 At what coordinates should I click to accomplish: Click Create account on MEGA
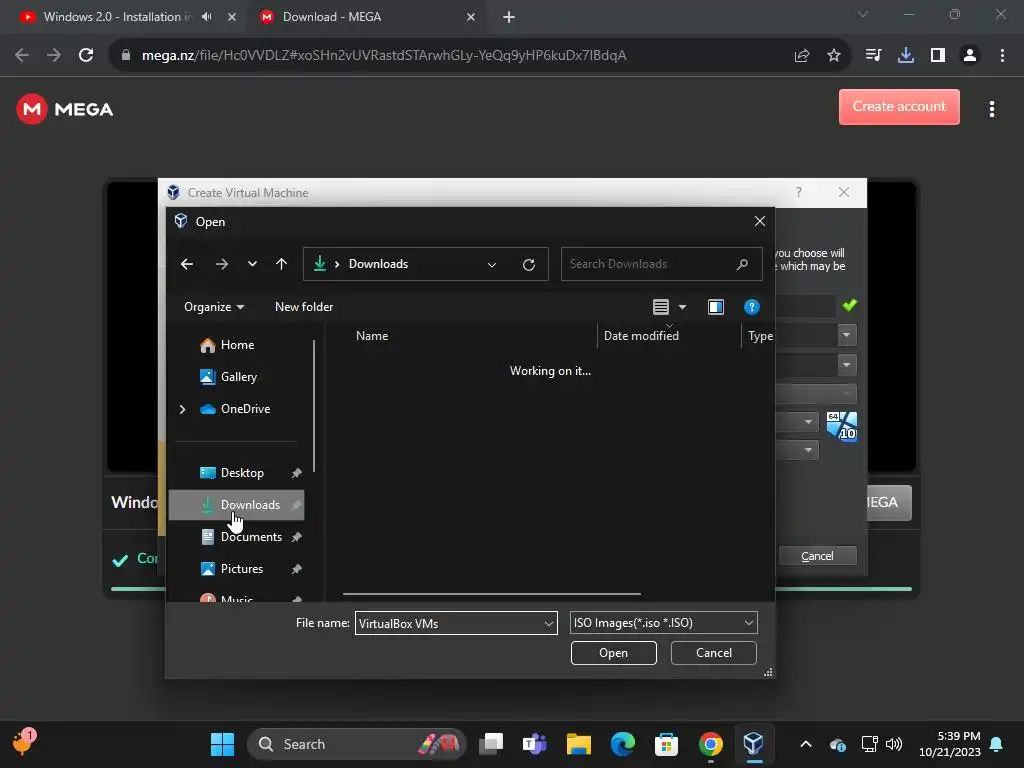click(899, 106)
